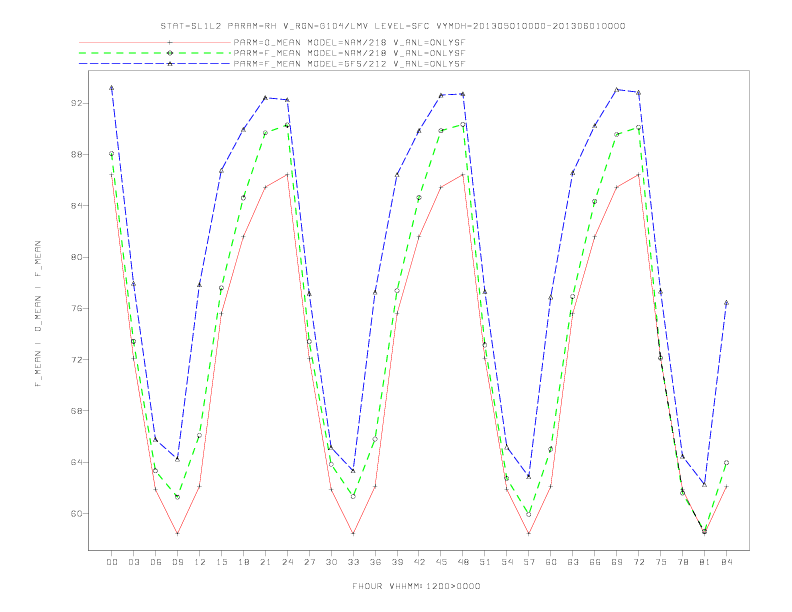Click y-axis tick value 60
The width and height of the screenshot is (792, 612).
pos(76,514)
